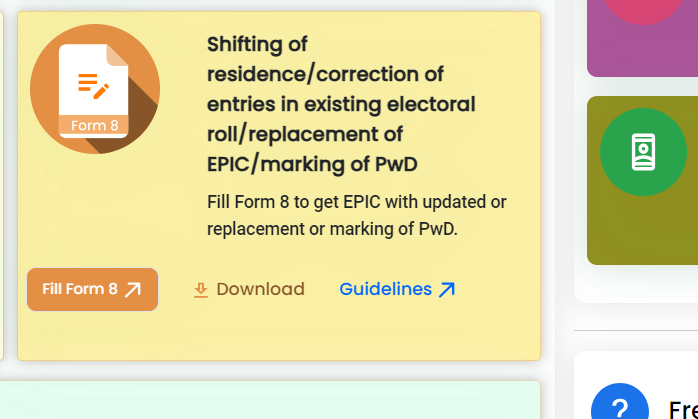Click the white panel edge at far left
698x419 pixels.
(2, 180)
